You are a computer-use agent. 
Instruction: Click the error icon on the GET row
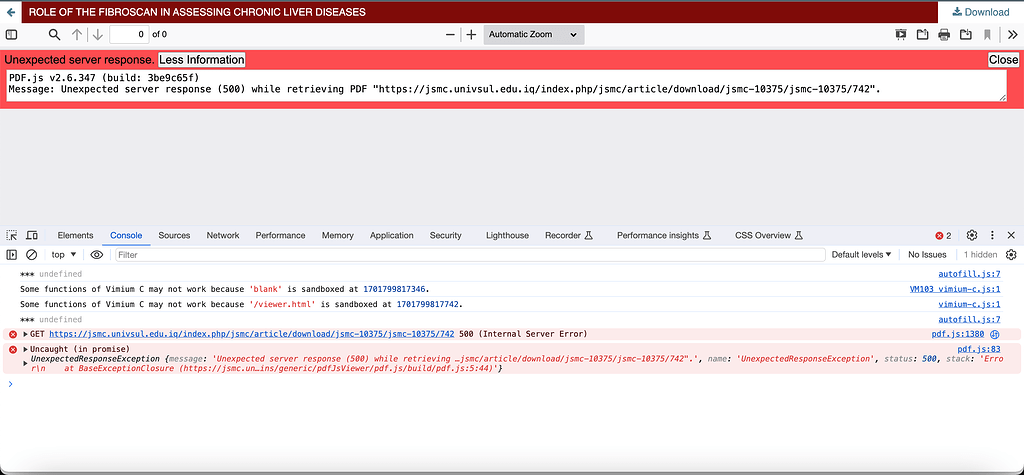[12, 335]
